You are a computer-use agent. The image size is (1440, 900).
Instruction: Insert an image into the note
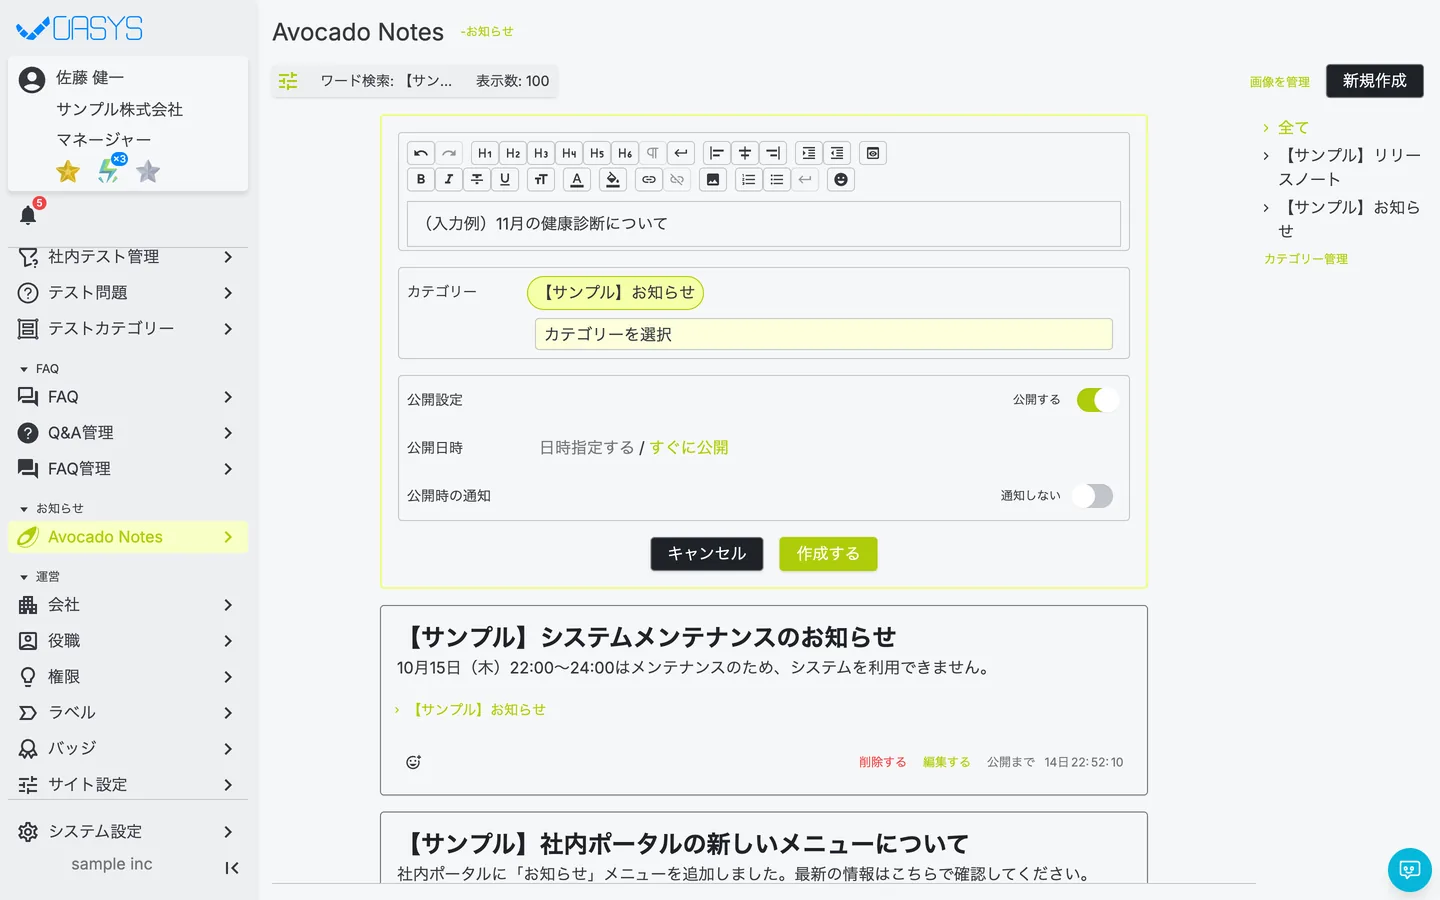(x=713, y=180)
